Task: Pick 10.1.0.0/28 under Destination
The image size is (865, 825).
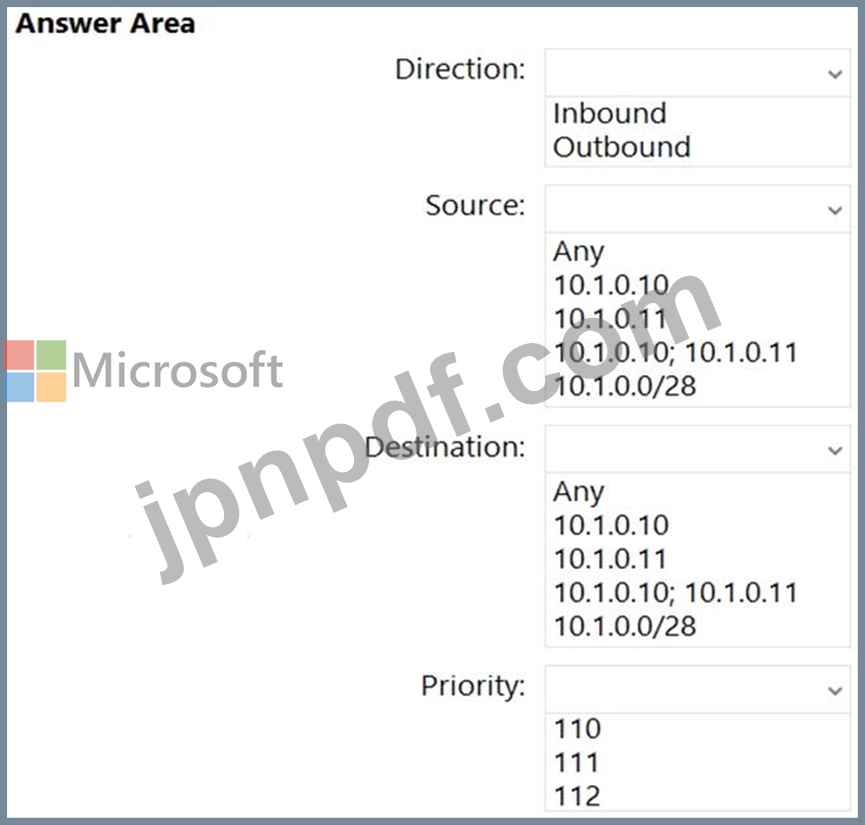Action: pos(624,626)
